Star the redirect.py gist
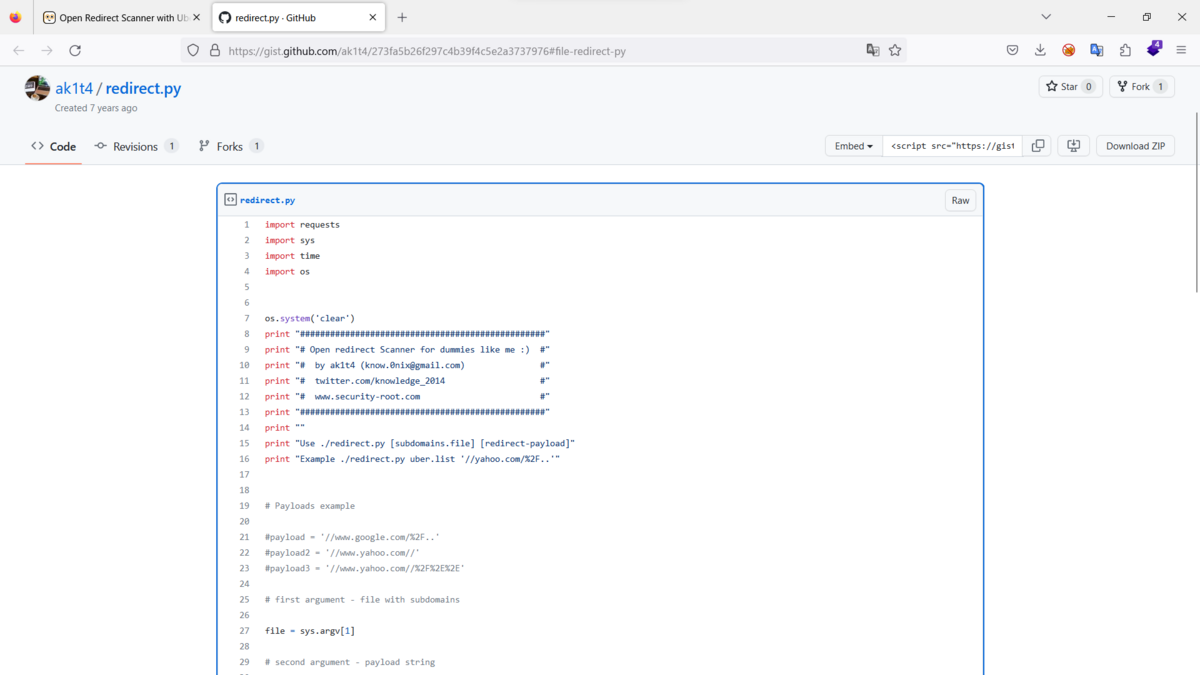Image resolution: width=1200 pixels, height=675 pixels. [x=1070, y=86]
